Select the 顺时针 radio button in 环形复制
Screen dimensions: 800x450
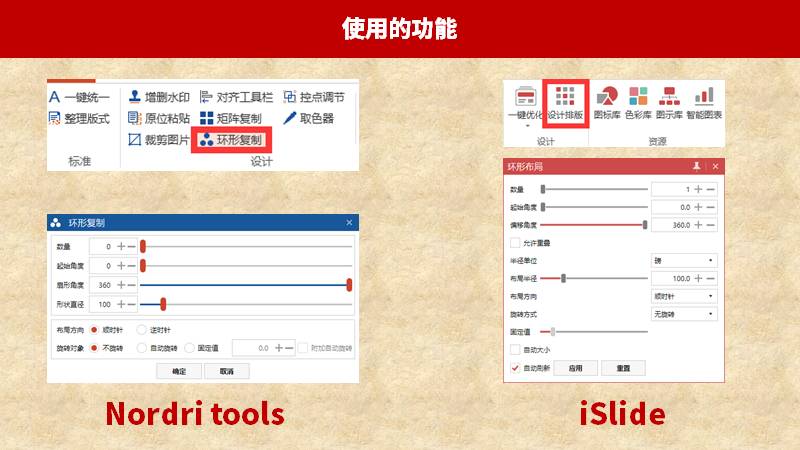[x=94, y=330]
